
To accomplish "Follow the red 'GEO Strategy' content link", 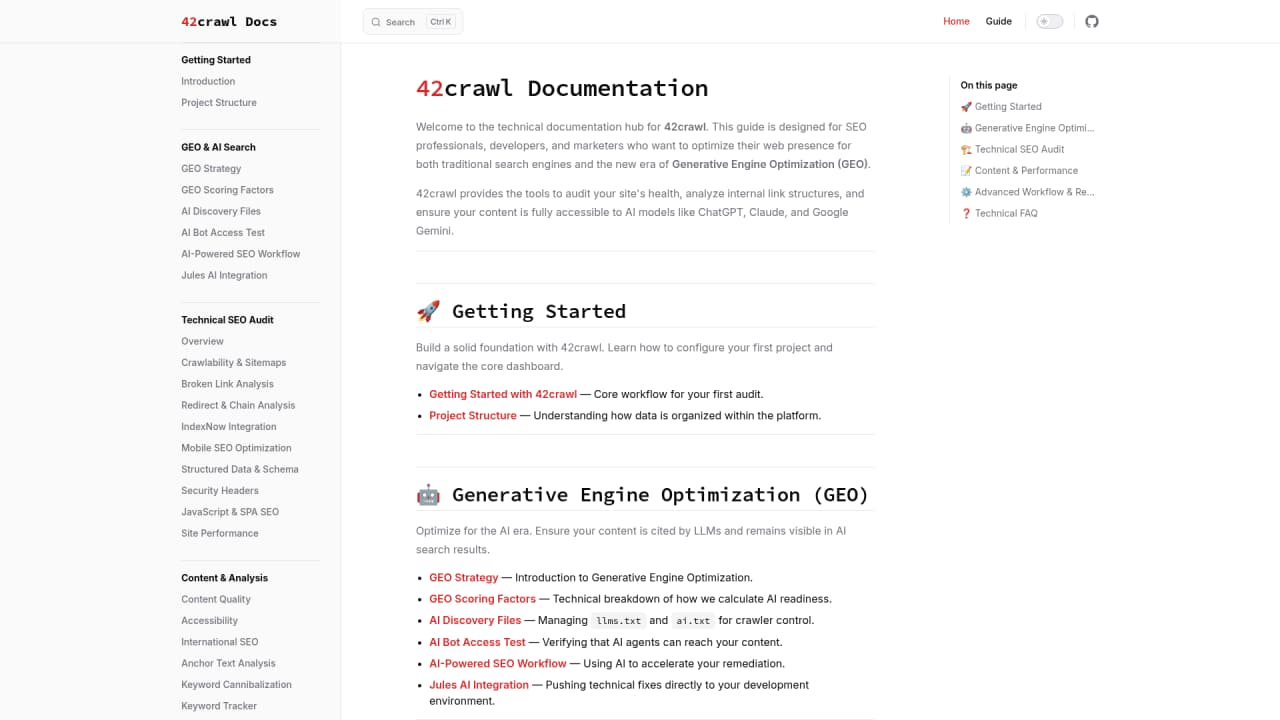I will pyautogui.click(x=463, y=578).
